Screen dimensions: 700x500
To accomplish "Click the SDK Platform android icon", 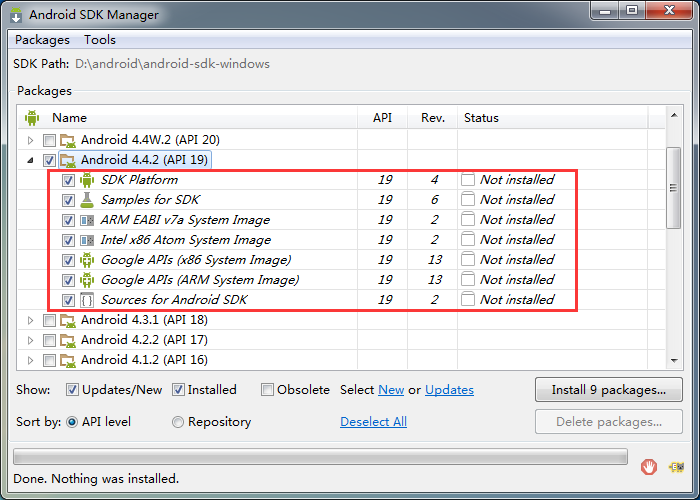I will (87, 180).
